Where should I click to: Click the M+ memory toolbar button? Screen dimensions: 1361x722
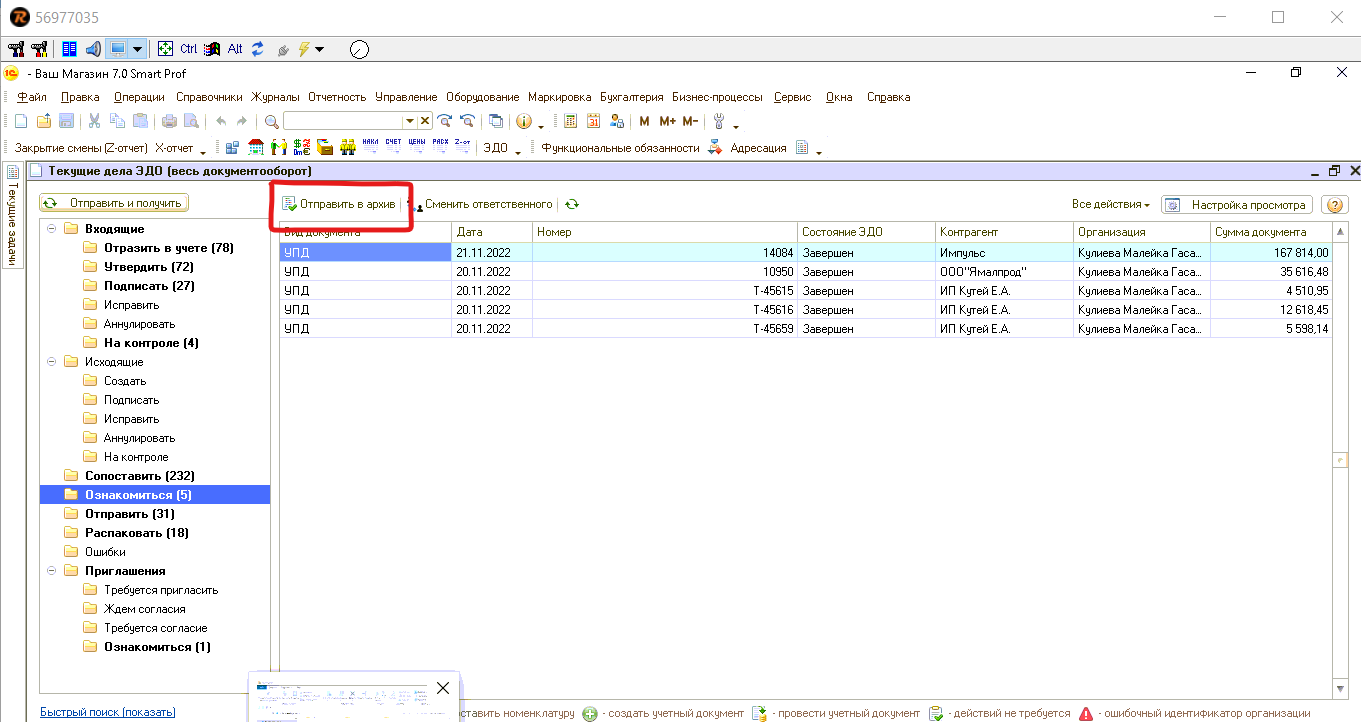pos(667,121)
